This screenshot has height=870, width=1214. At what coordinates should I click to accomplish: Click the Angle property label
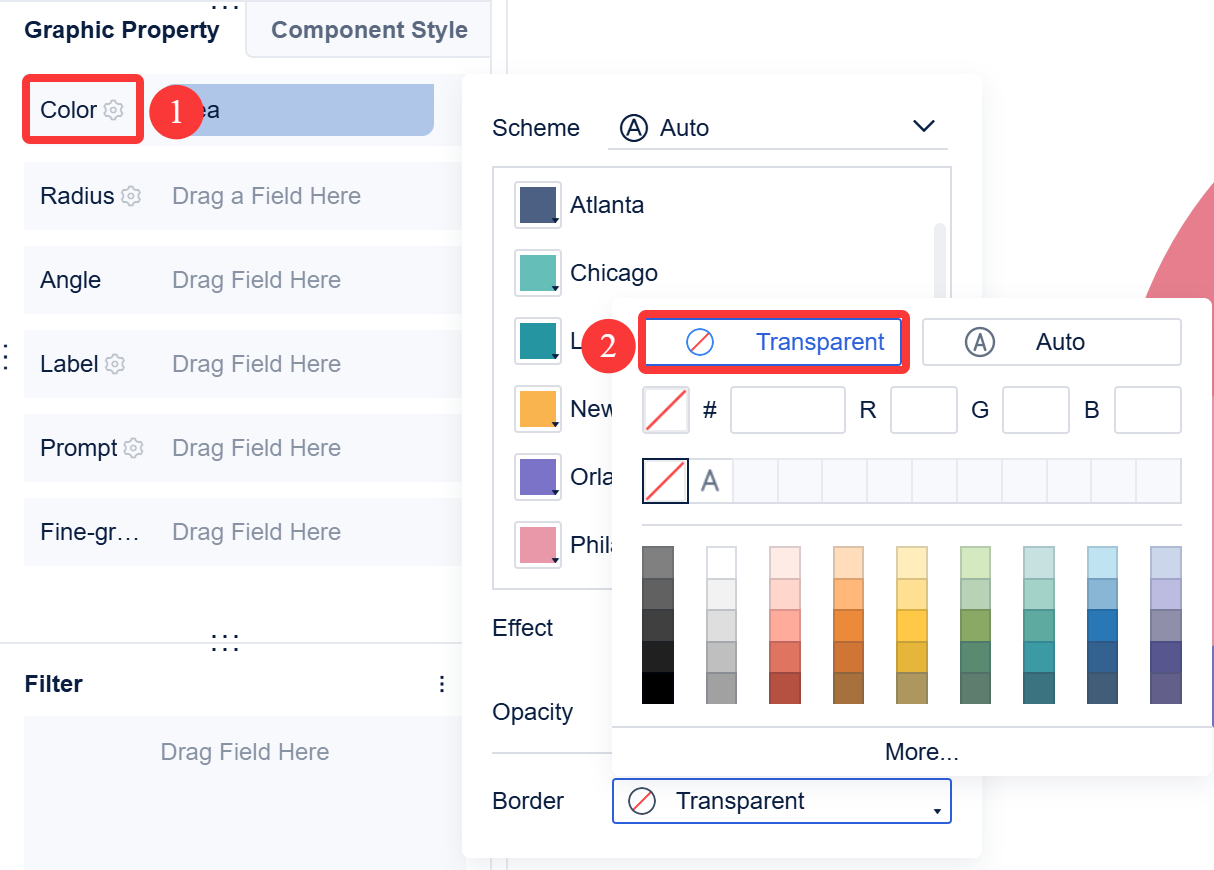tap(70, 280)
